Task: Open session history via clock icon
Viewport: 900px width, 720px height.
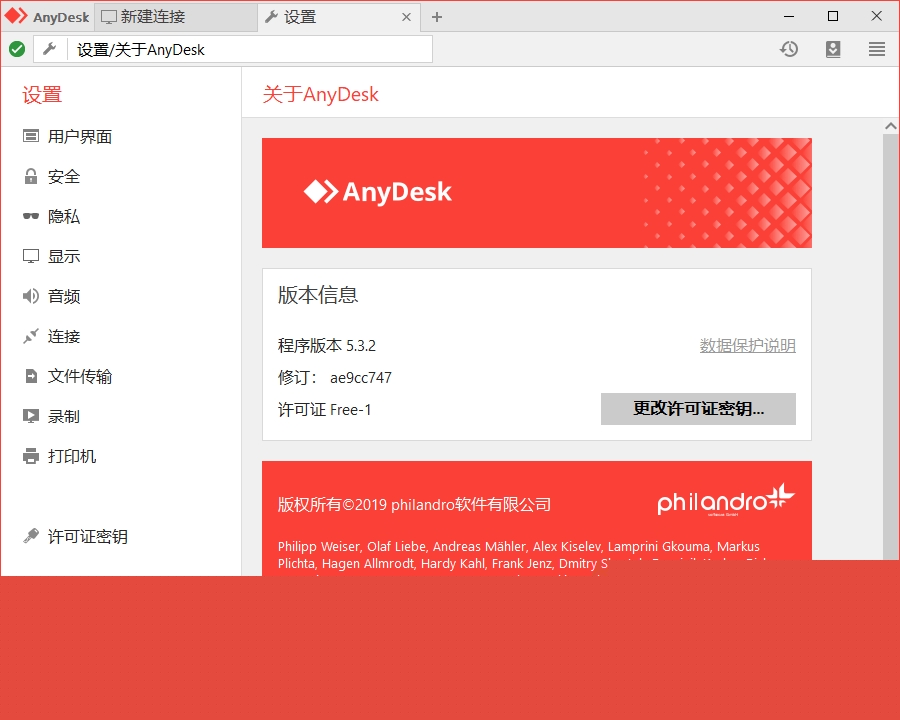Action: (789, 48)
